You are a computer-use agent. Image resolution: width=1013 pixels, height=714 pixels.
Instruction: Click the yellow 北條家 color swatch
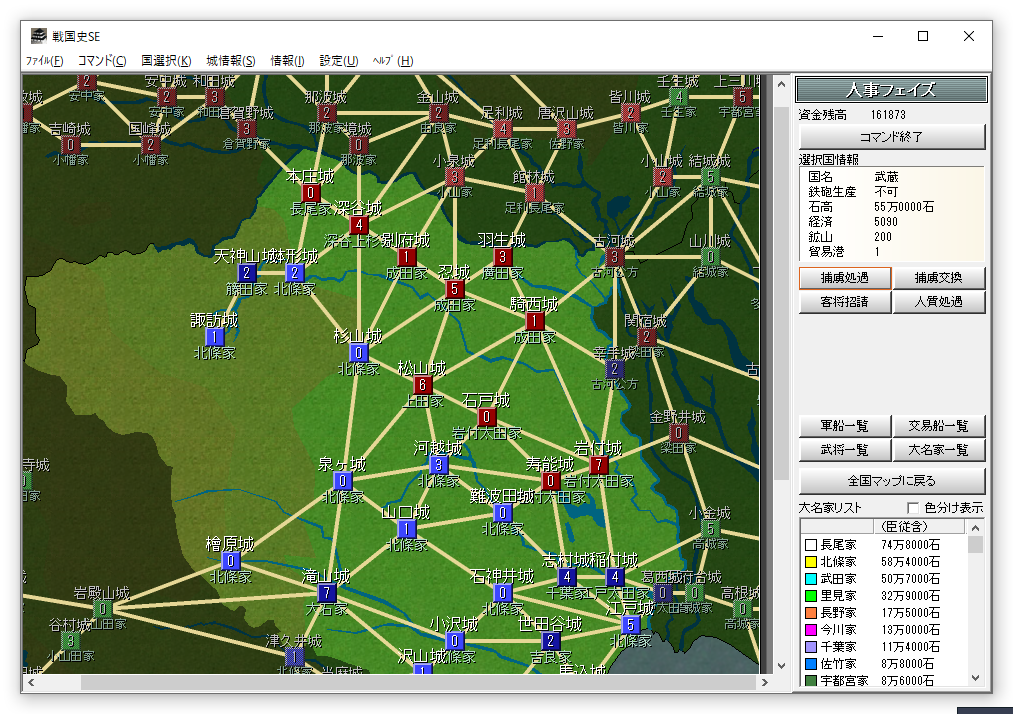click(x=810, y=562)
